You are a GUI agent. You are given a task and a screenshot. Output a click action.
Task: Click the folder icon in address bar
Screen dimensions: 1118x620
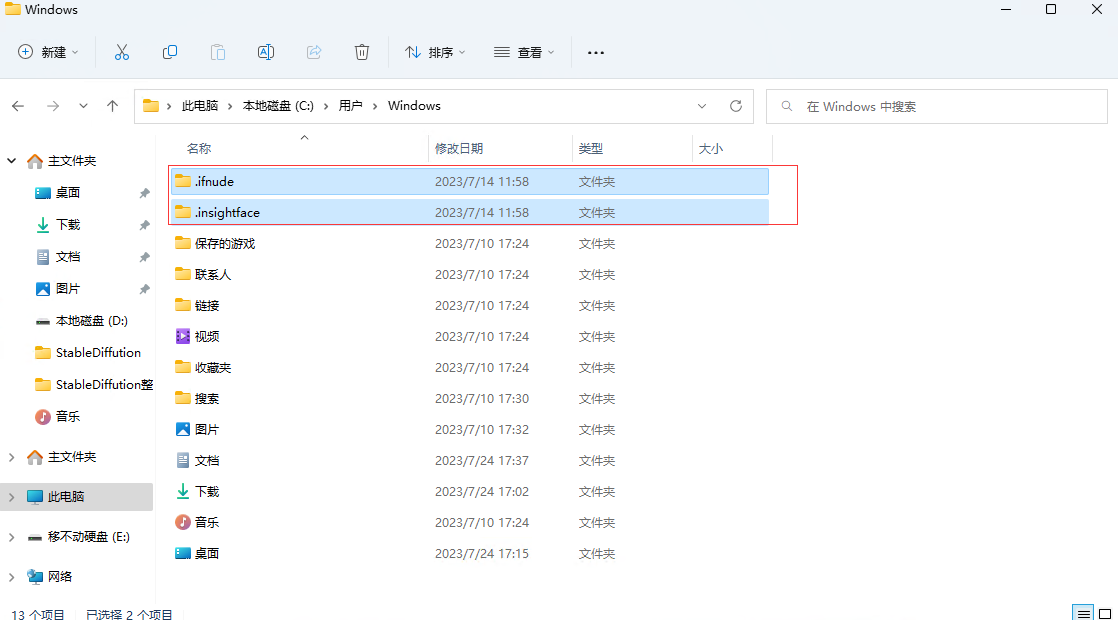pos(150,105)
